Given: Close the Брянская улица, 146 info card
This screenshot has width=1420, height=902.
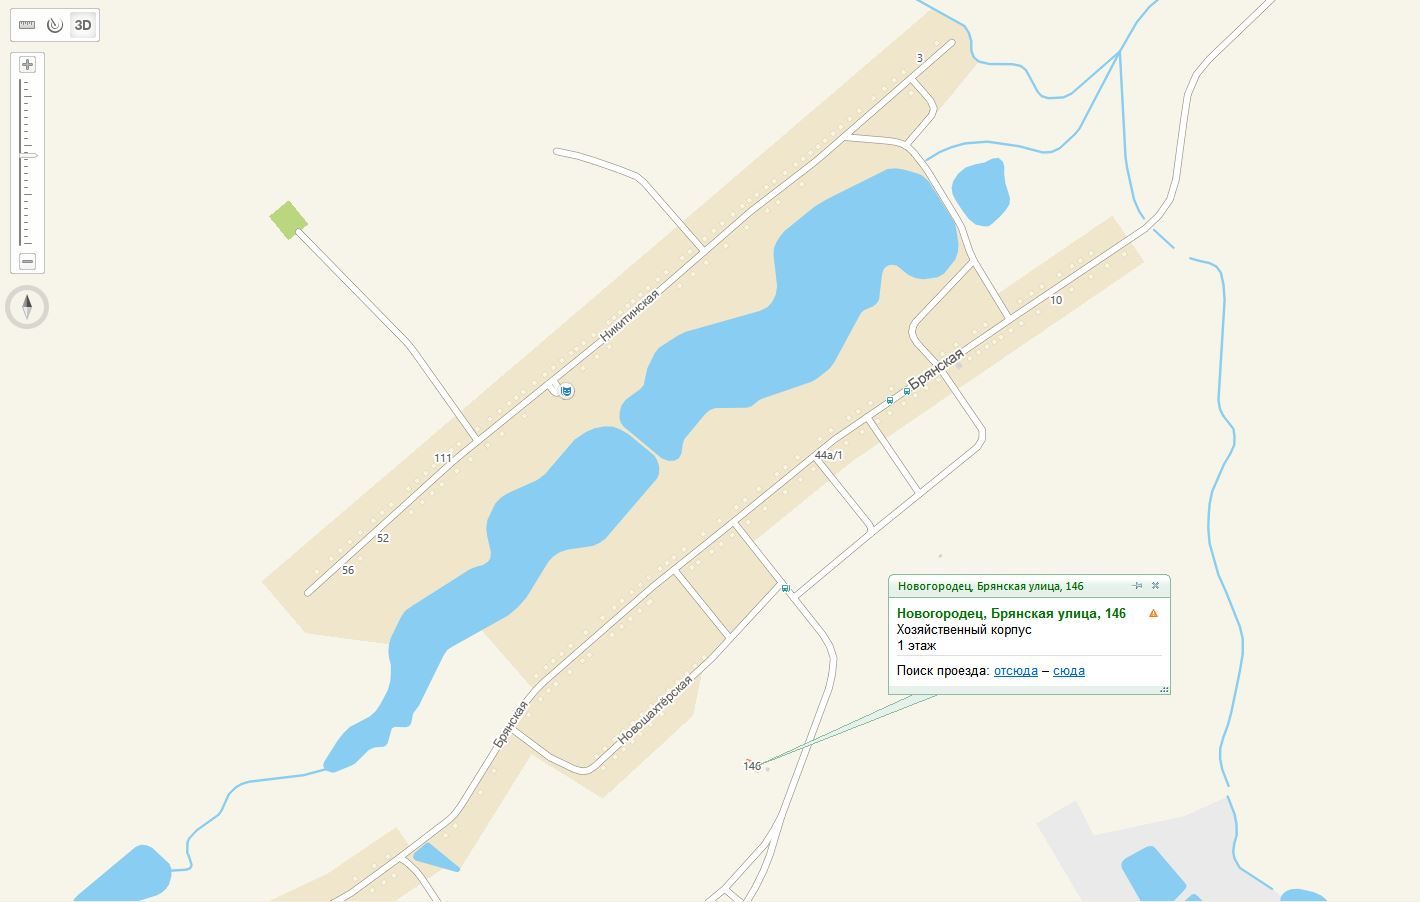Looking at the screenshot, I should [1155, 586].
